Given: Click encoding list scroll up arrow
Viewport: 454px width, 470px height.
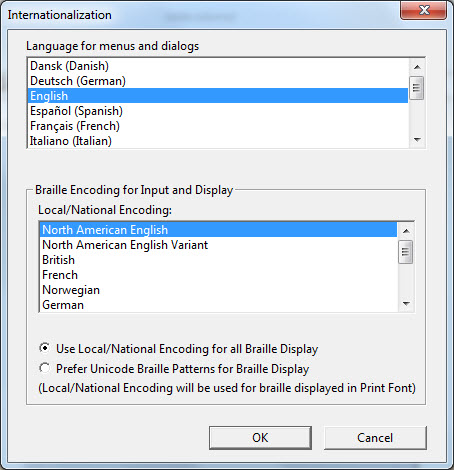Looking at the screenshot, I should [x=406, y=231].
